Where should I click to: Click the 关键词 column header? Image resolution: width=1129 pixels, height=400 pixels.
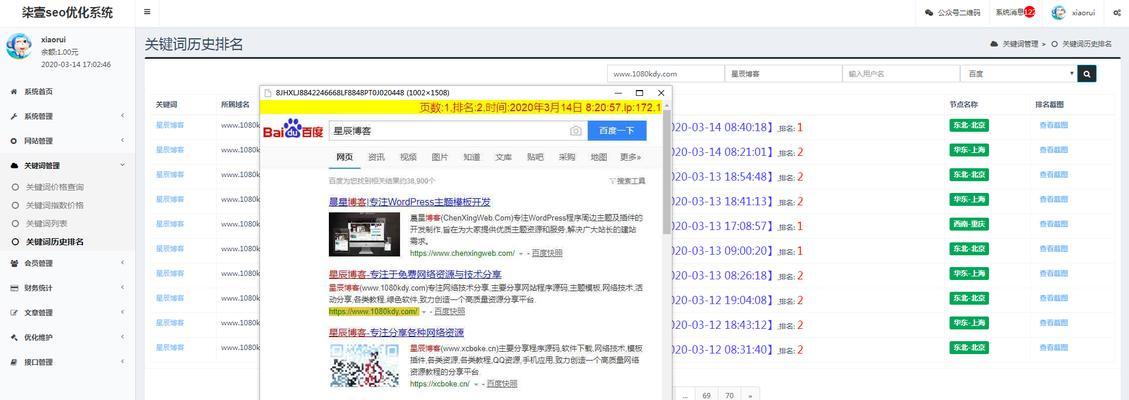tap(166, 104)
